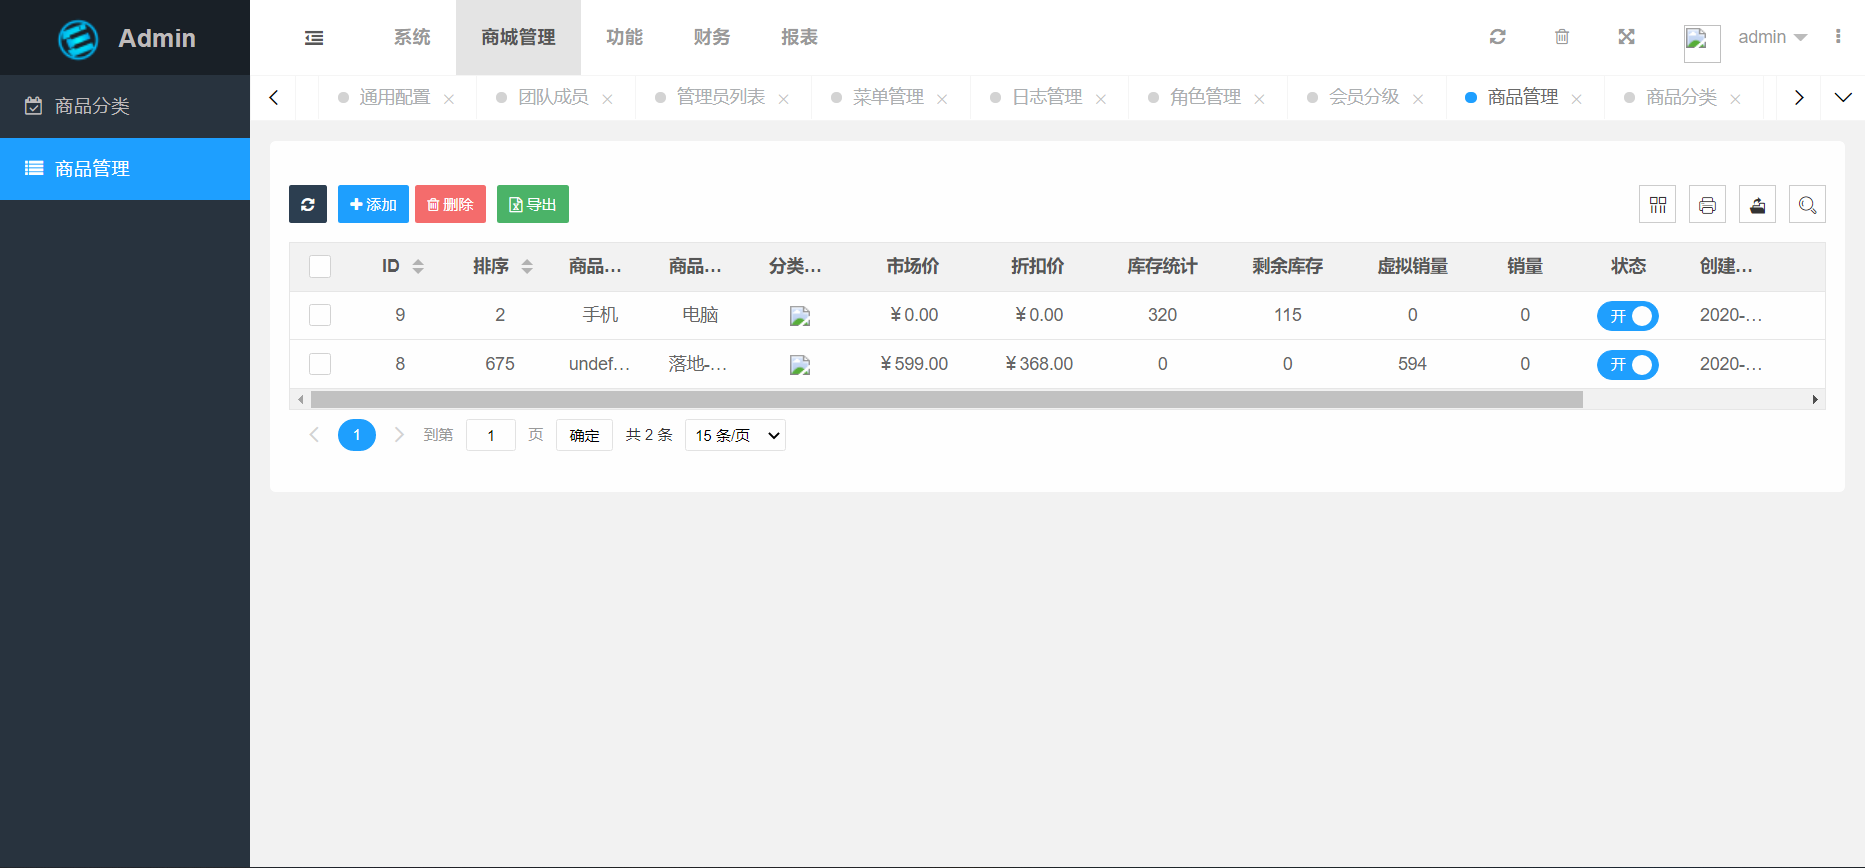Close the 角色管理 tab
The image size is (1865, 868).
(1259, 99)
